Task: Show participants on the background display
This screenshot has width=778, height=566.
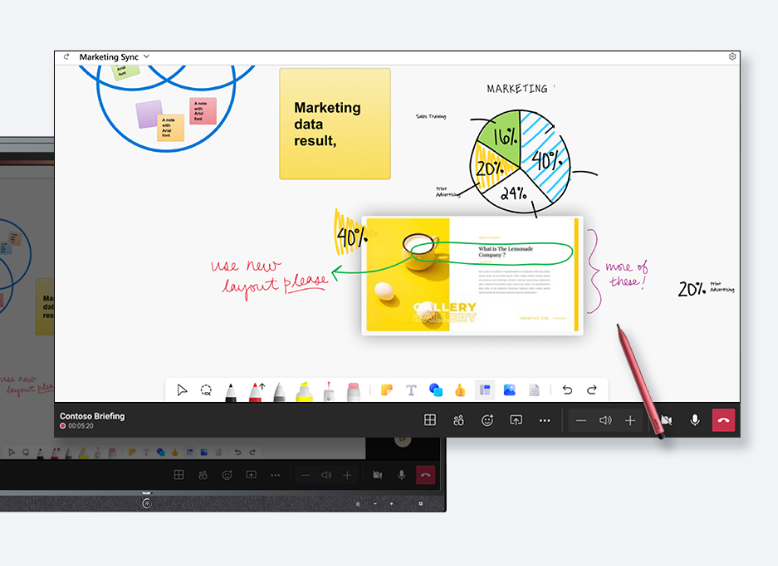Action: point(203,475)
